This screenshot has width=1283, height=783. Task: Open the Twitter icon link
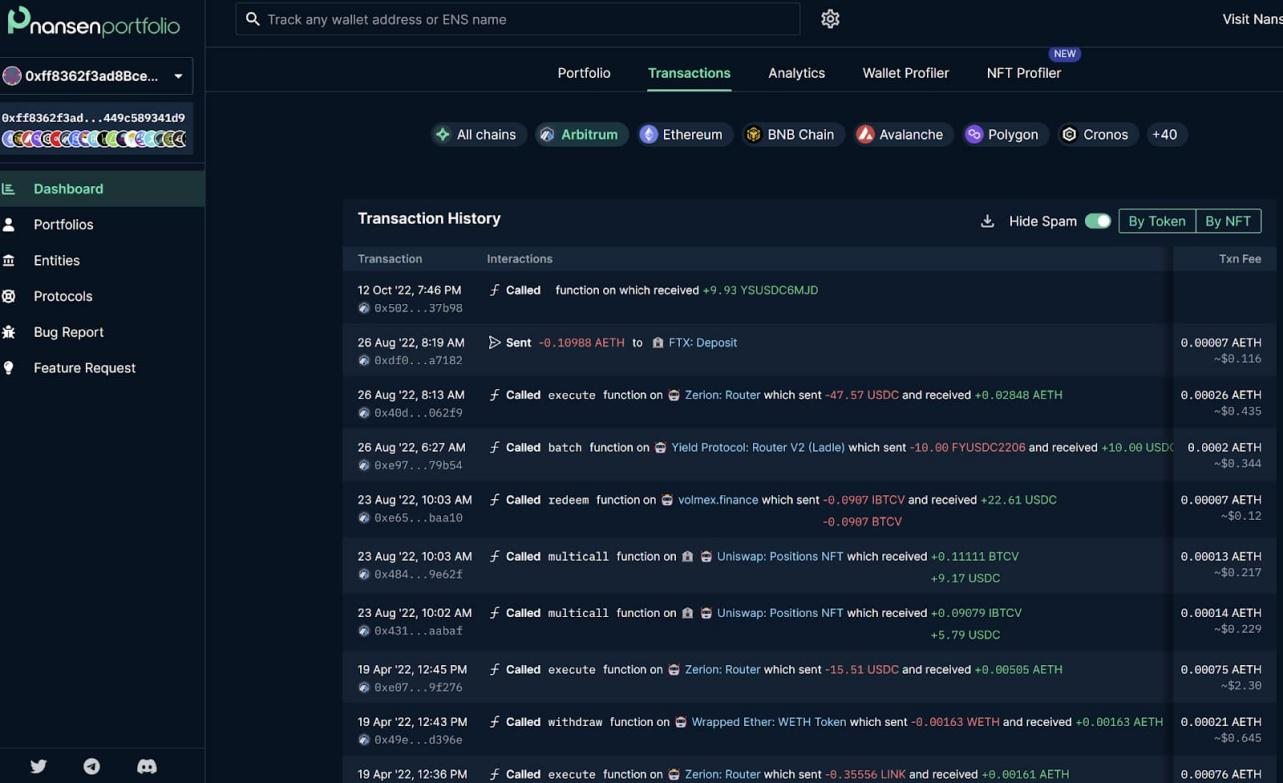coord(38,766)
